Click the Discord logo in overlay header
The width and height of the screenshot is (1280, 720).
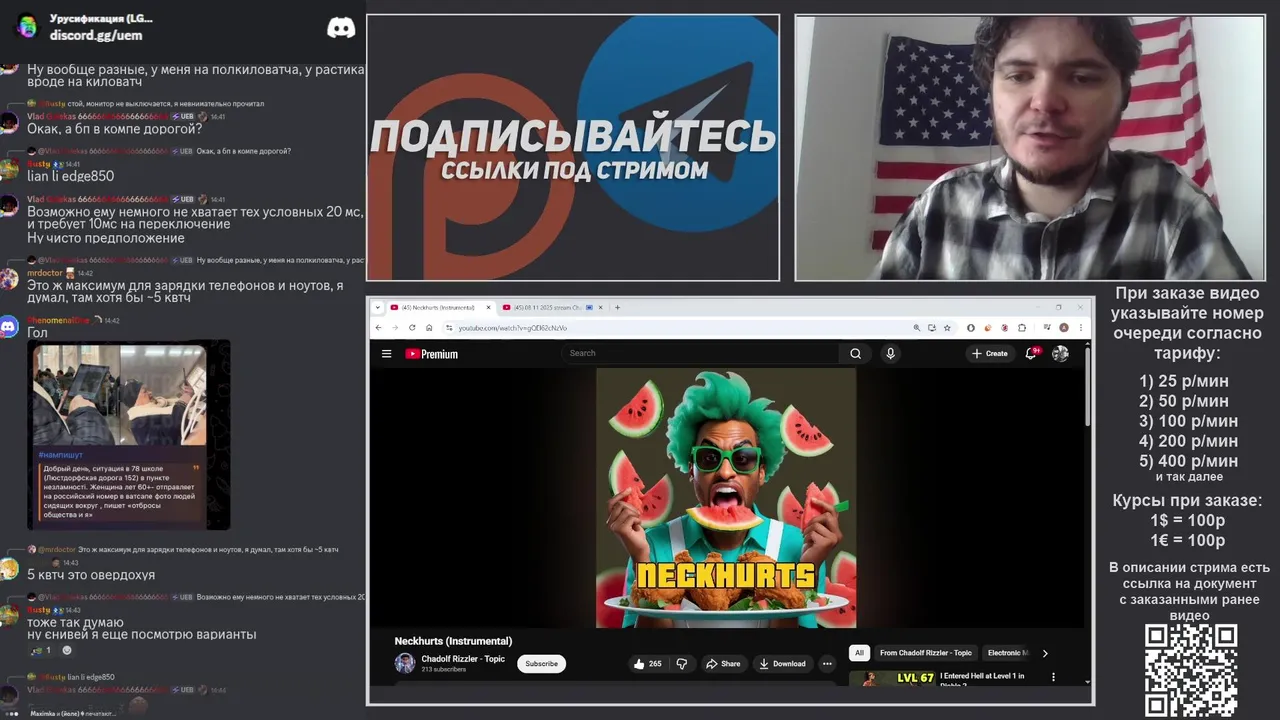pos(341,28)
